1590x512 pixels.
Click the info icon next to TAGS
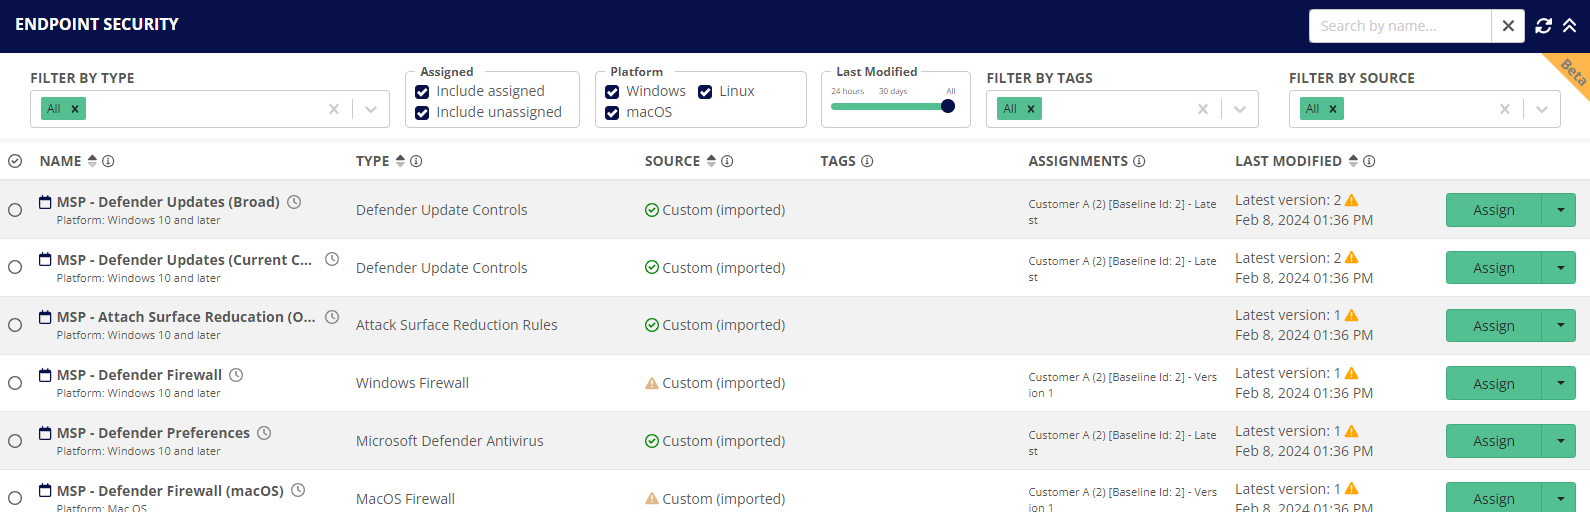point(867,161)
